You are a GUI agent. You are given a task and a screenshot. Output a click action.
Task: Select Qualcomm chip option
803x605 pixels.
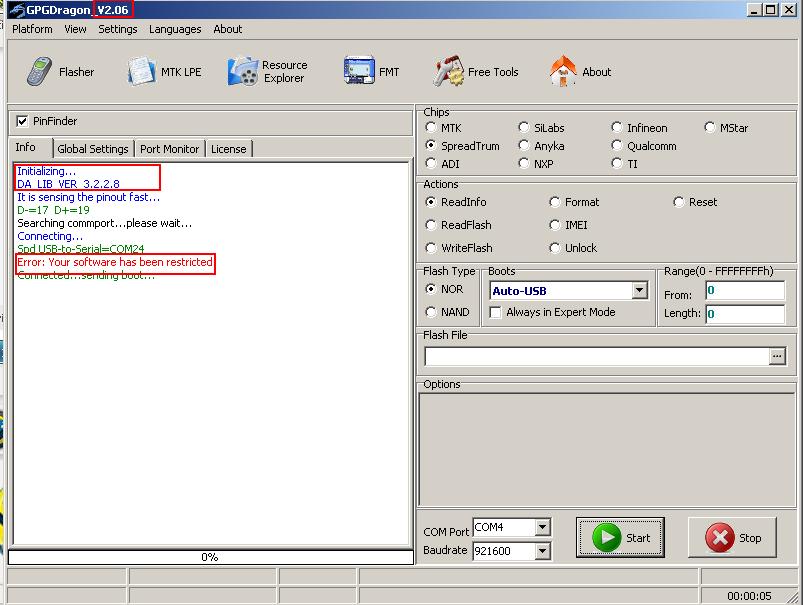click(617, 145)
